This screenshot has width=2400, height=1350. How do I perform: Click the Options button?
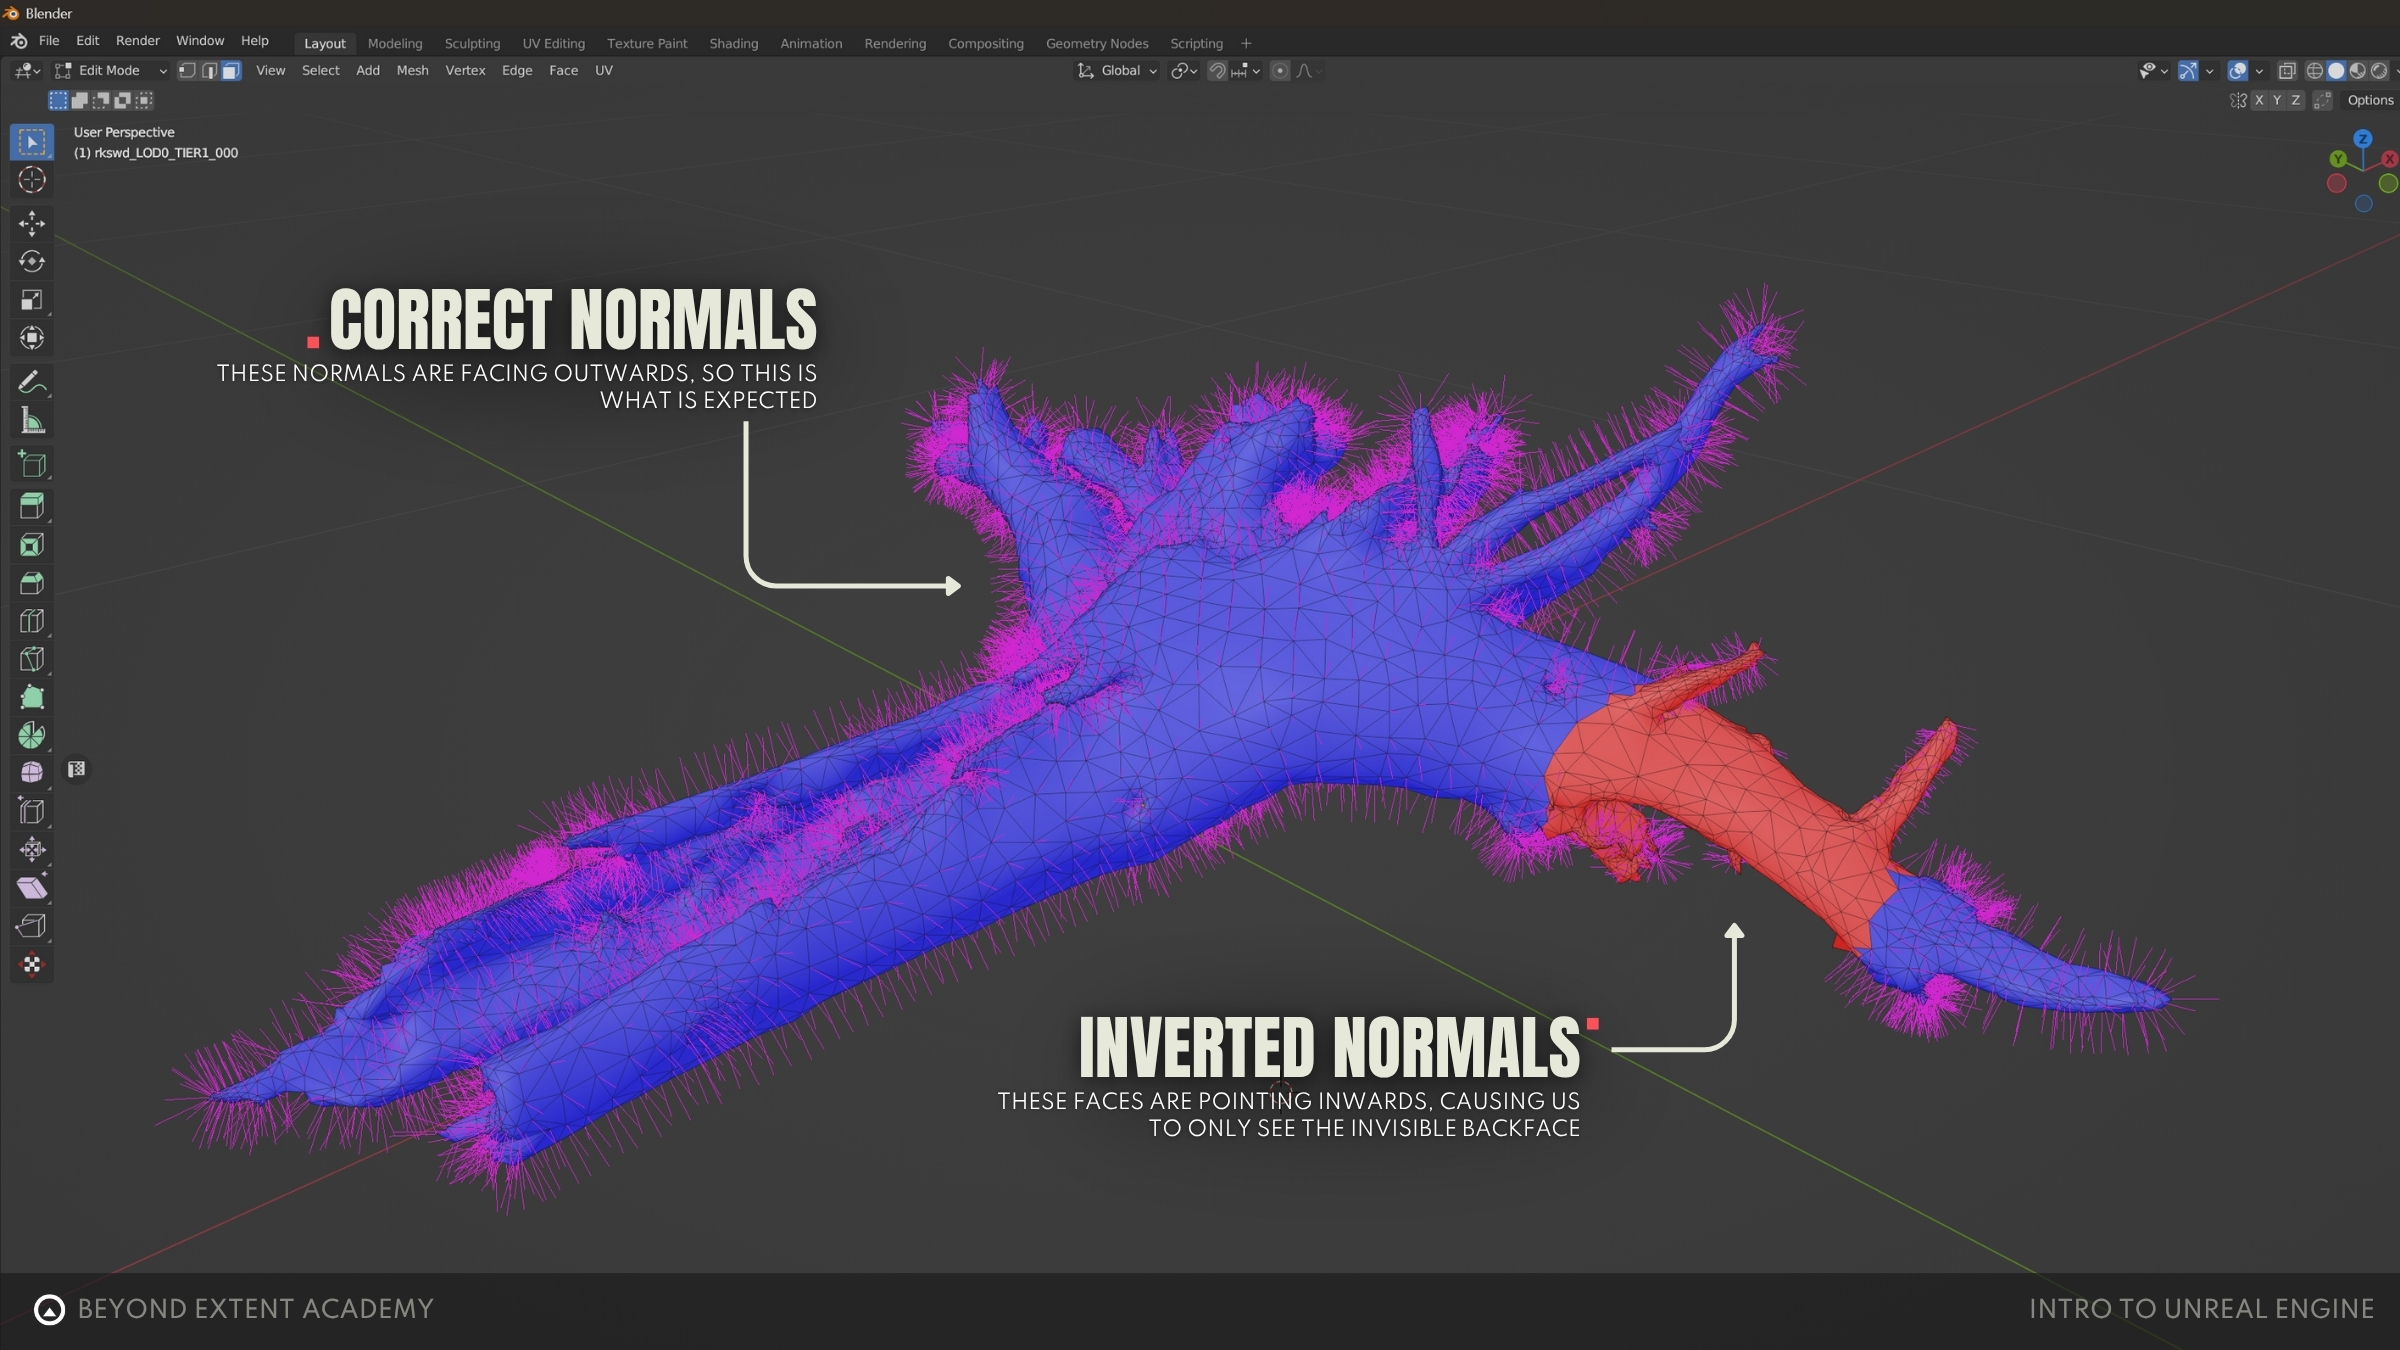point(2370,101)
